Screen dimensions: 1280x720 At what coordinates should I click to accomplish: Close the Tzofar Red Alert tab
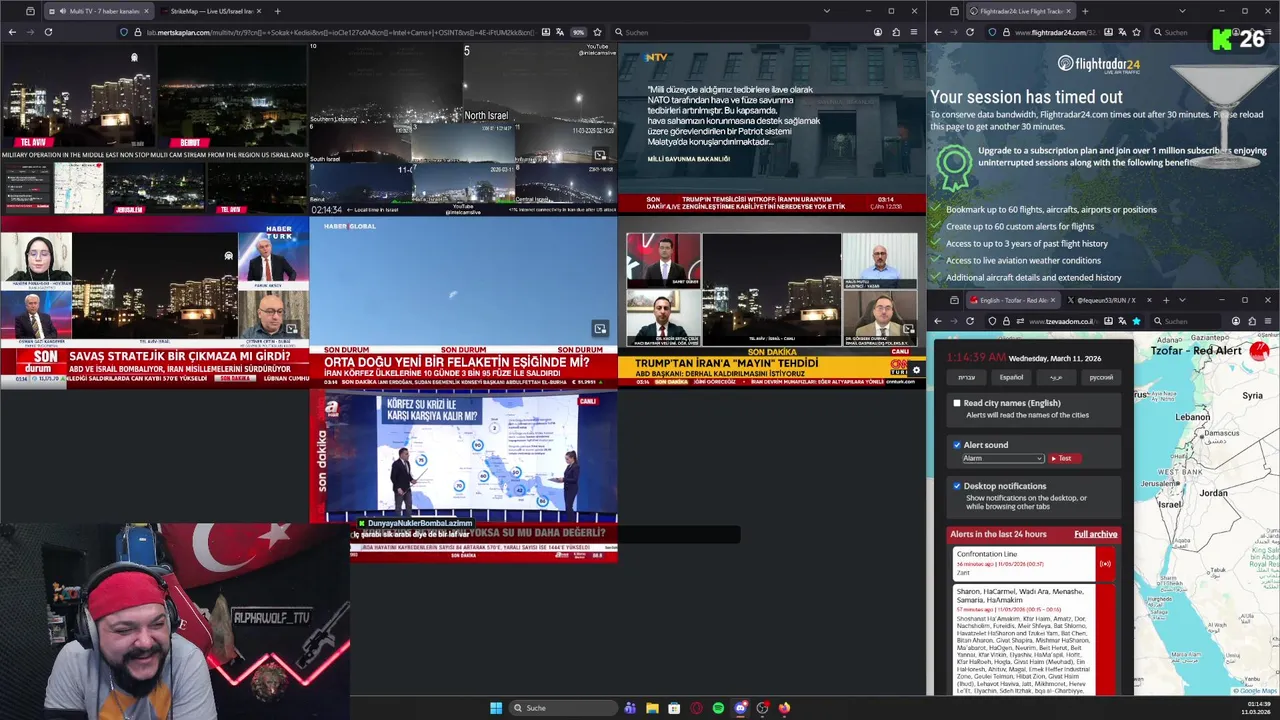(1052, 300)
